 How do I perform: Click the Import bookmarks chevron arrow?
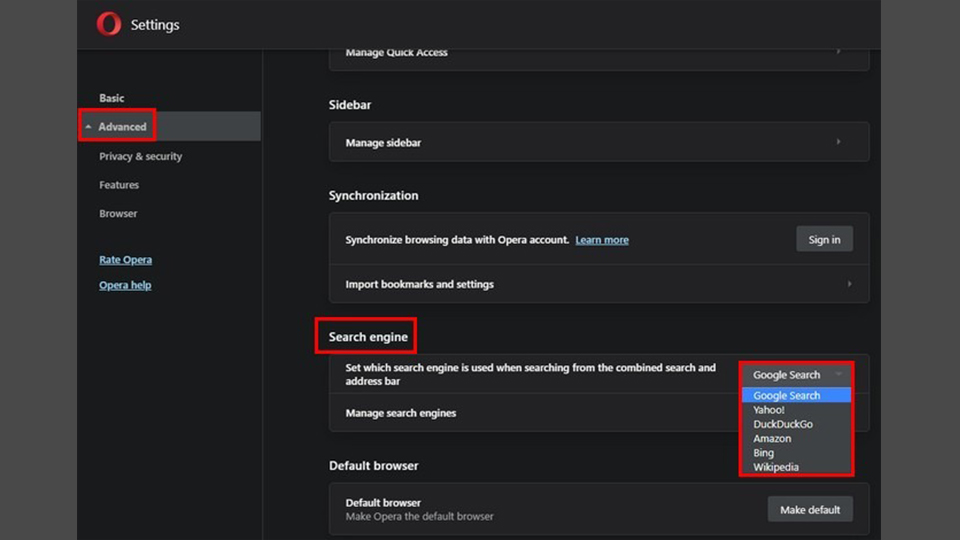coord(850,284)
